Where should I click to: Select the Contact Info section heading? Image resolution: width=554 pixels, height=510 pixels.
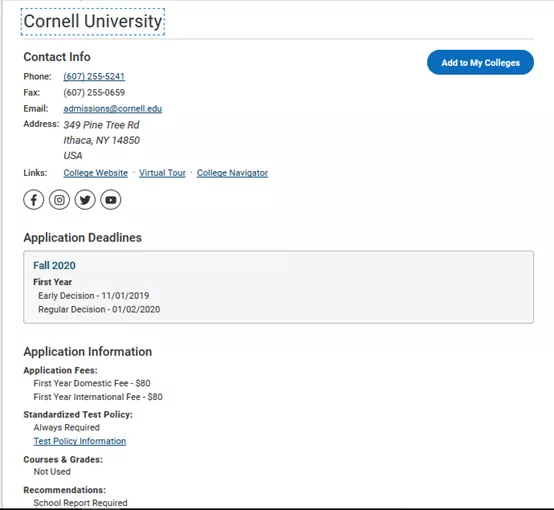[57, 57]
